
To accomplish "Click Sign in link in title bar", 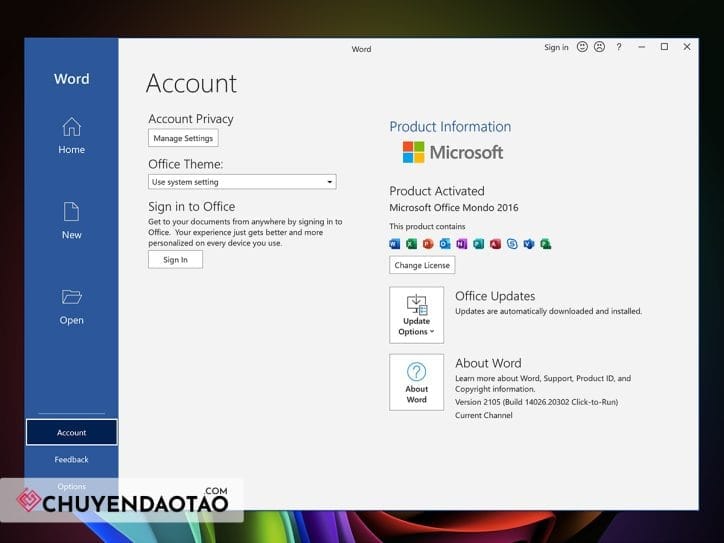I will click(556, 47).
